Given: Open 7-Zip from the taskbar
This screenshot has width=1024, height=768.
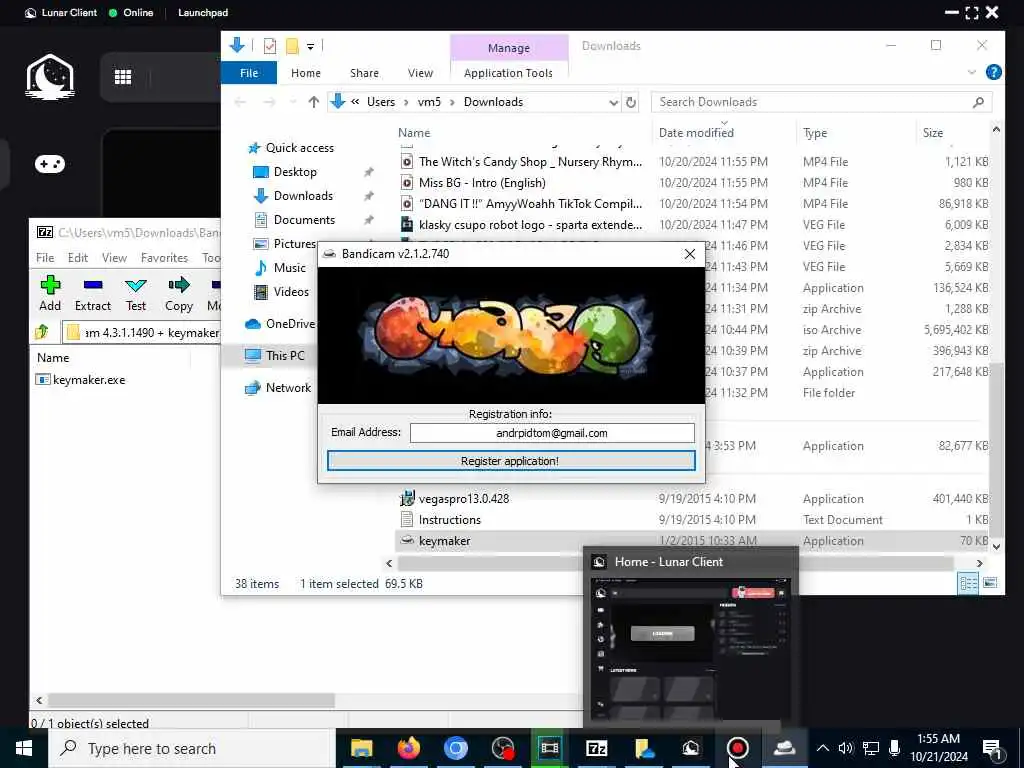Looking at the screenshot, I should point(597,748).
